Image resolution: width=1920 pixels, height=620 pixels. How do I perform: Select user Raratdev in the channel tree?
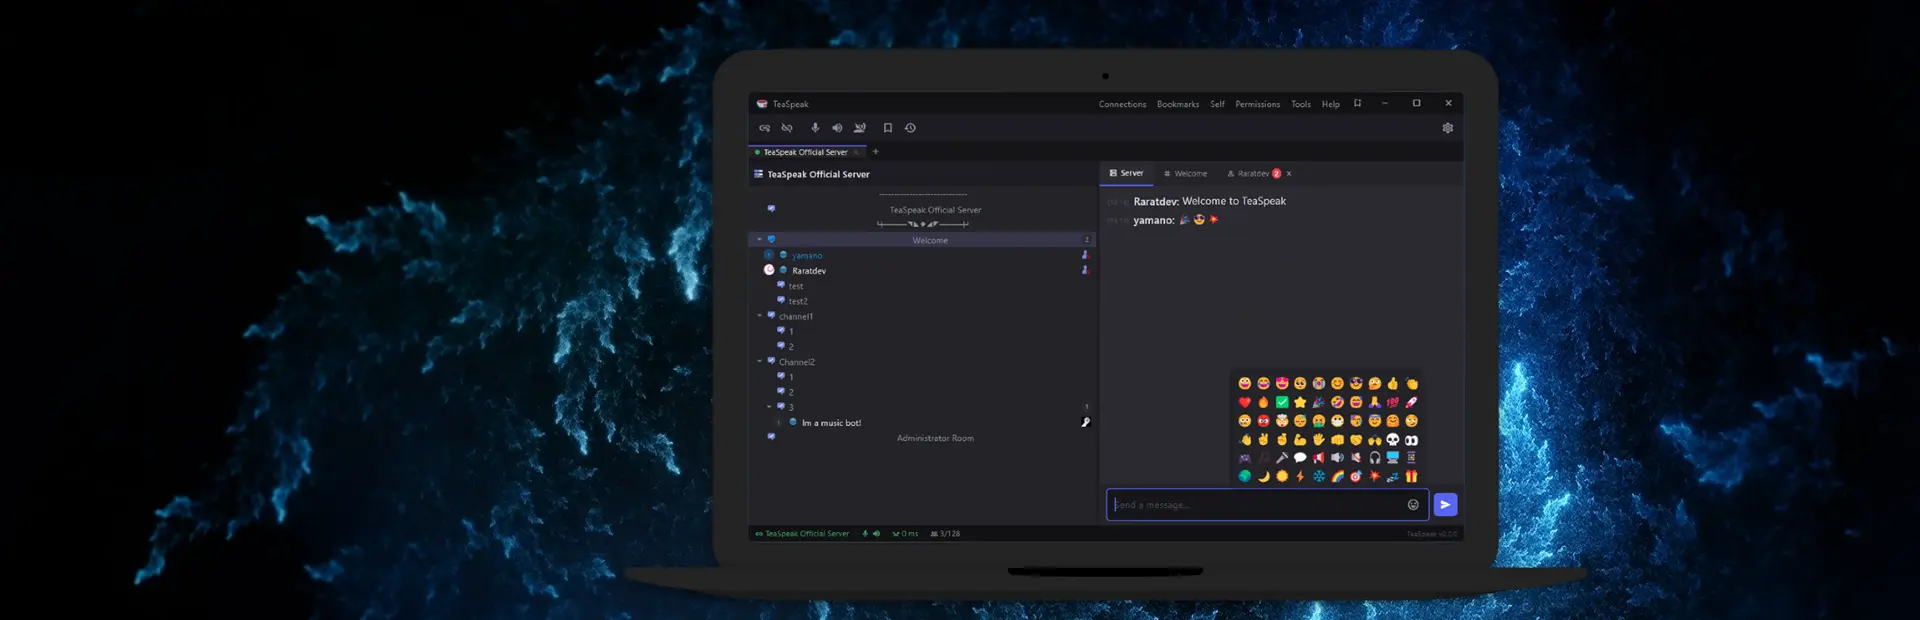click(x=809, y=271)
